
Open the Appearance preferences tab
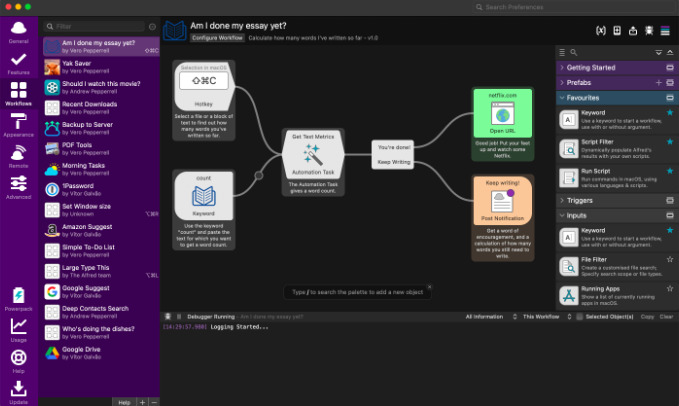(19, 125)
